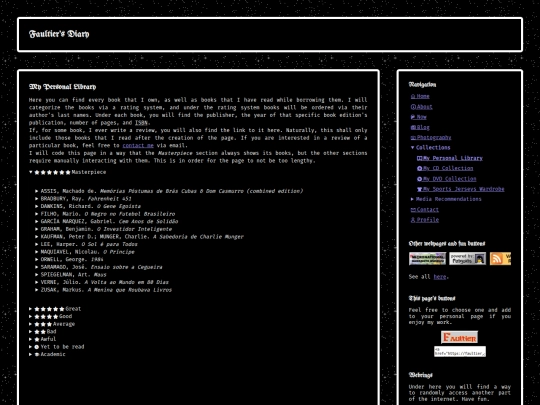Click the book icon beside My Personal Library

(x=419, y=158)
